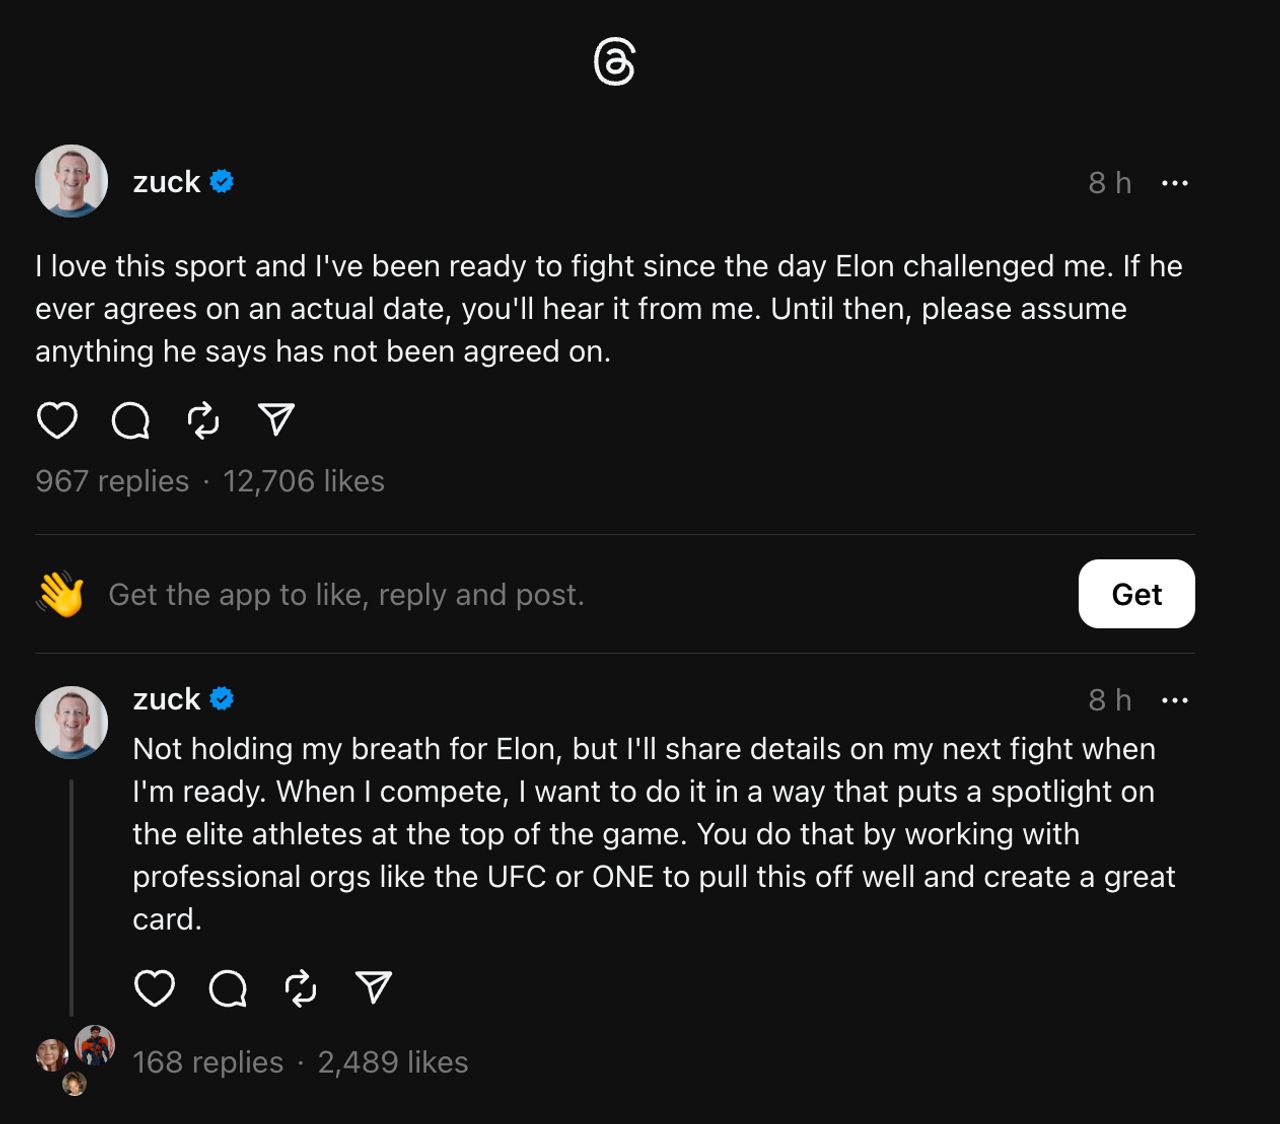The image size is (1280, 1124).
Task: Open zuck username on first post
Action: pos(166,182)
